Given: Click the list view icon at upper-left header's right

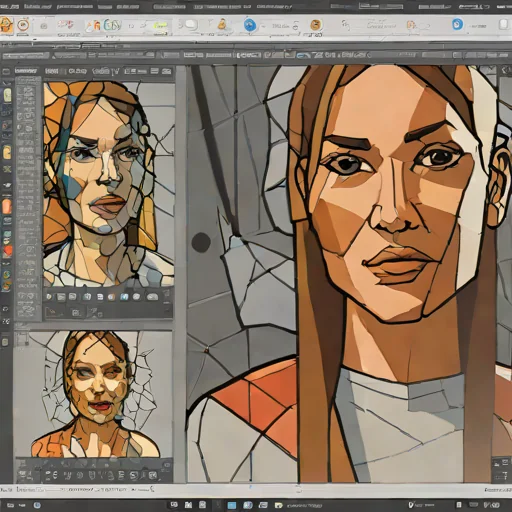Looking at the screenshot, I should pos(154,71).
